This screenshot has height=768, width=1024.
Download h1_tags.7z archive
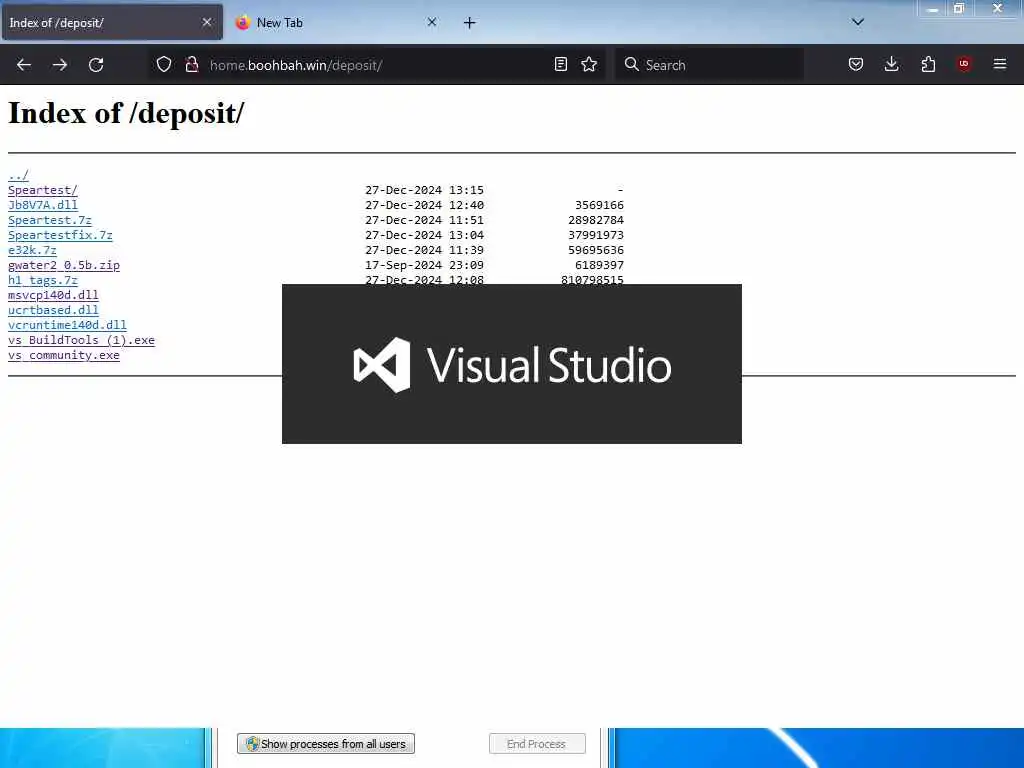[42, 280]
